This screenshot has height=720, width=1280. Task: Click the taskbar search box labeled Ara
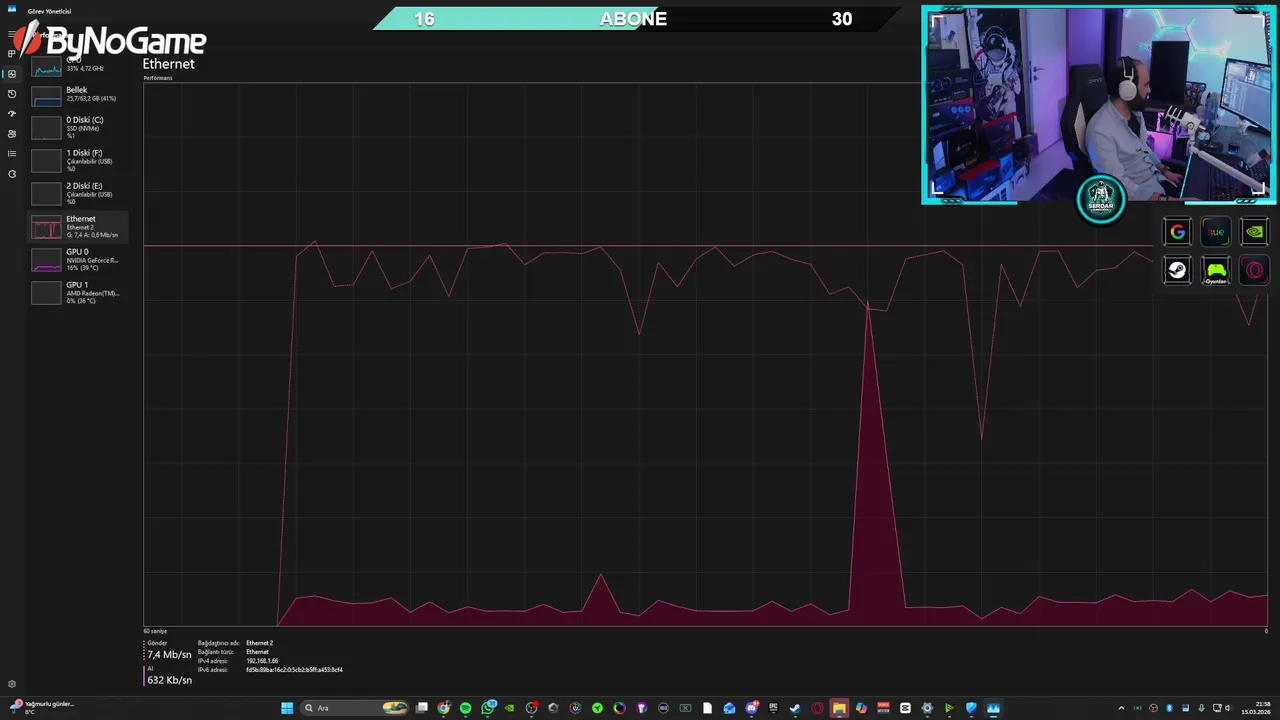pos(356,708)
